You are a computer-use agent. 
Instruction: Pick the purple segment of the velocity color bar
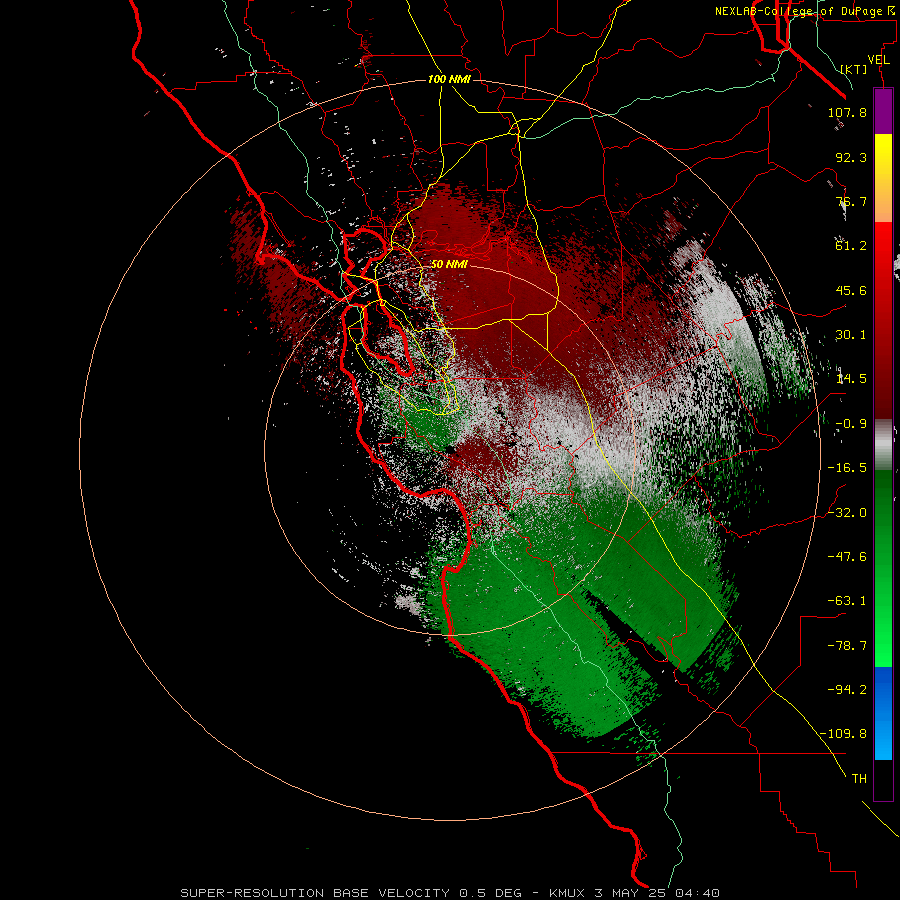click(x=883, y=112)
